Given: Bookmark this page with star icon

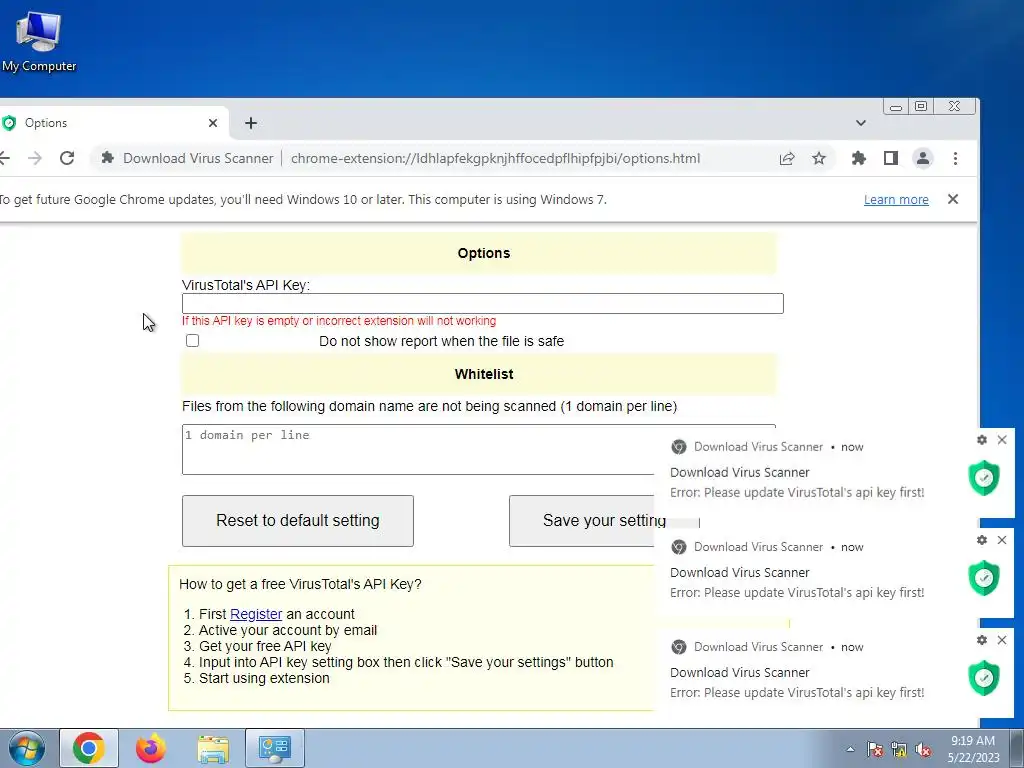Looking at the screenshot, I should 819,158.
